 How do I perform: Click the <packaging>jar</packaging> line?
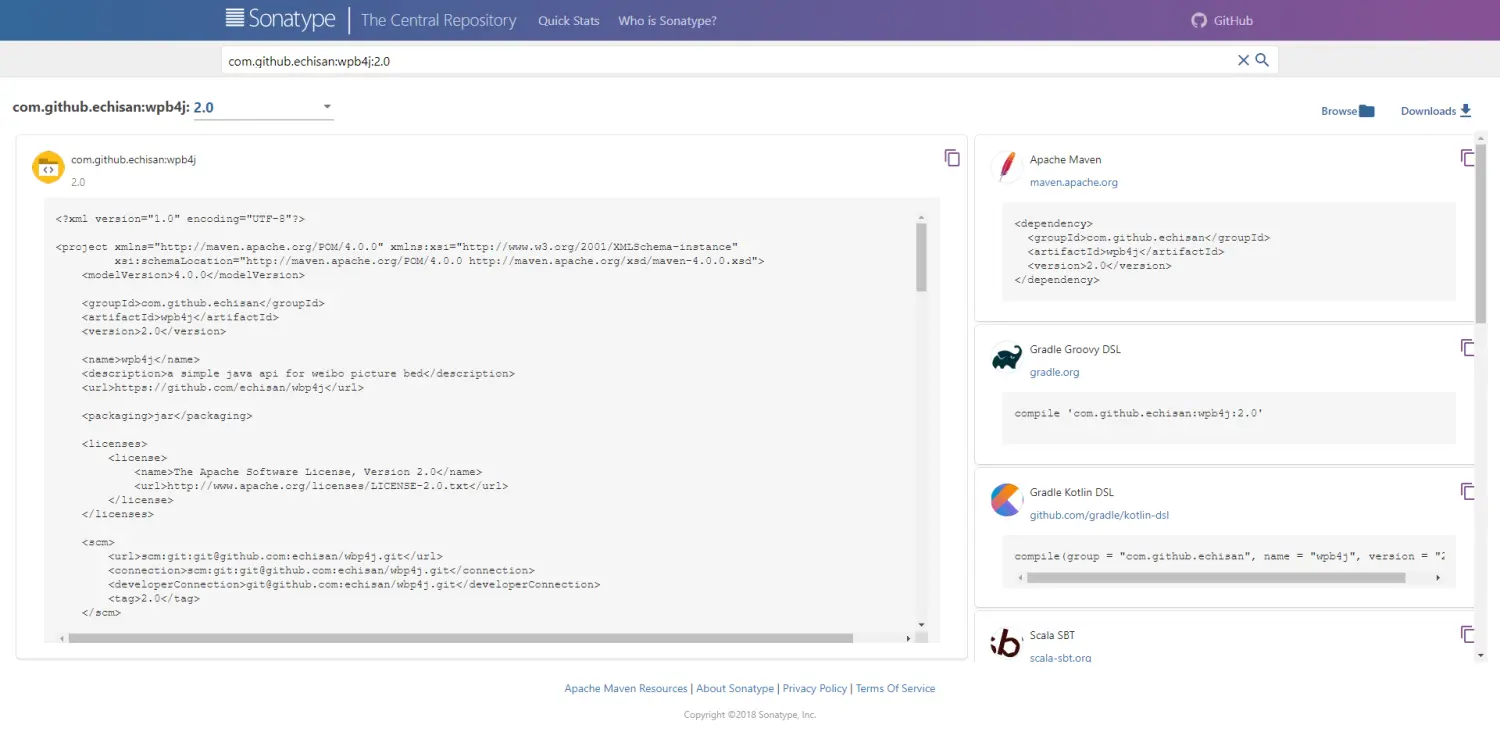click(x=167, y=415)
